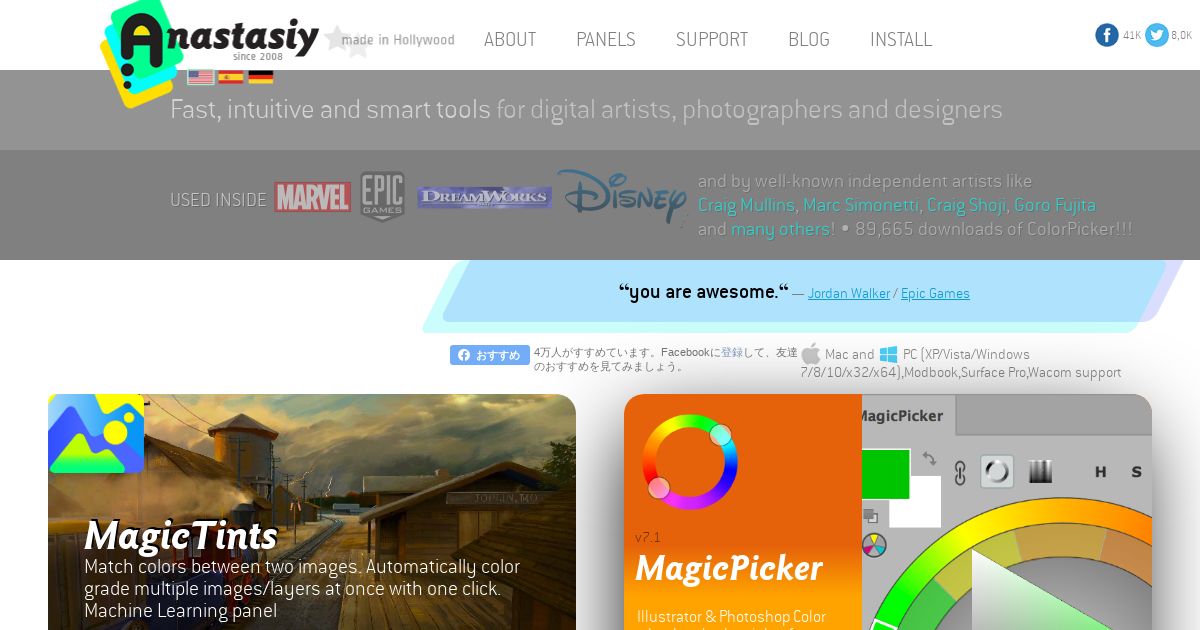Viewport: 1200px width, 630px height.
Task: Go to the INSTALL page
Action: point(901,39)
